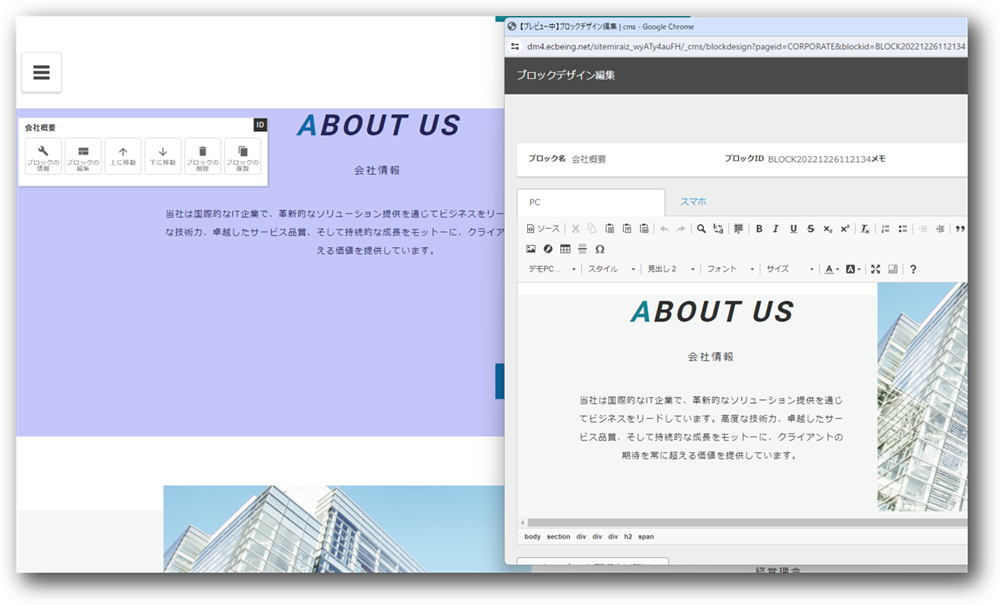Screen dimensions: 1000x605
Task: Insert a horizontal line
Action: pyautogui.click(x=582, y=249)
